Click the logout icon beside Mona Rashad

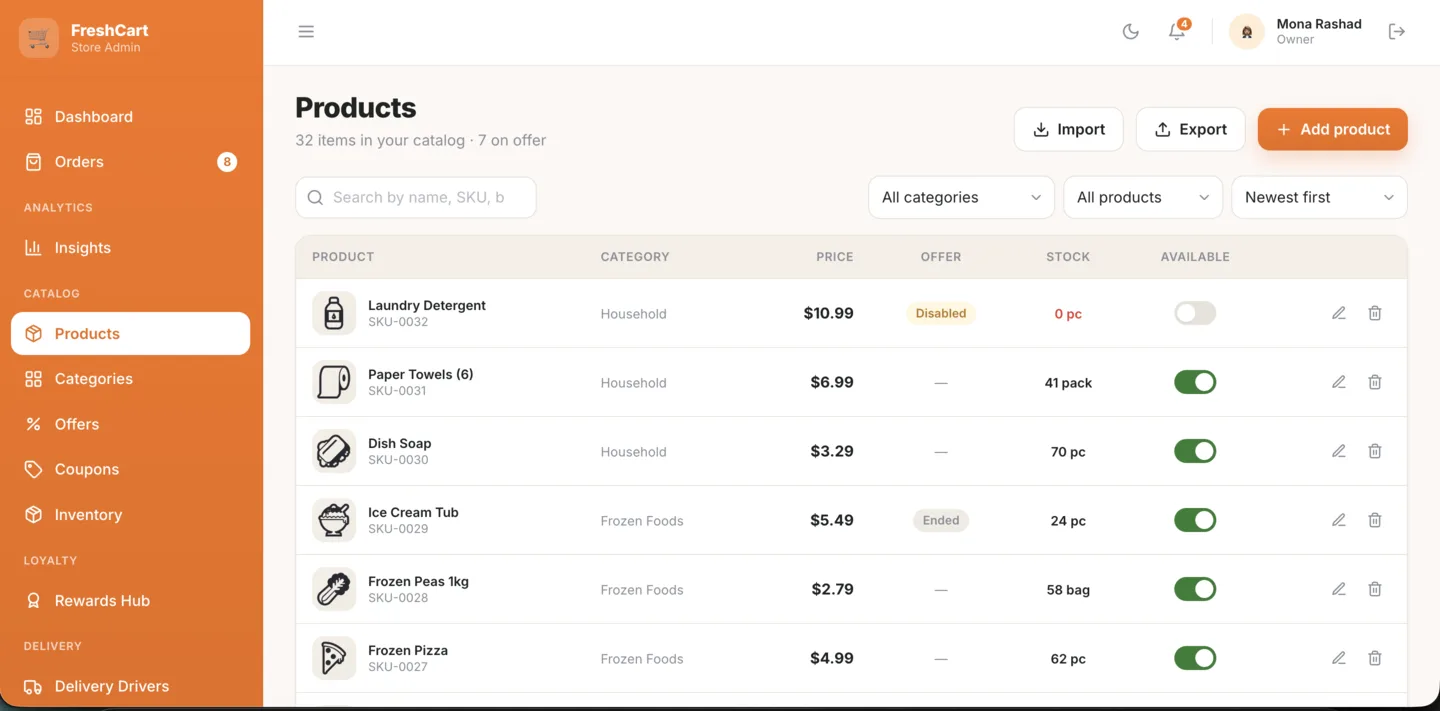pos(1397,32)
